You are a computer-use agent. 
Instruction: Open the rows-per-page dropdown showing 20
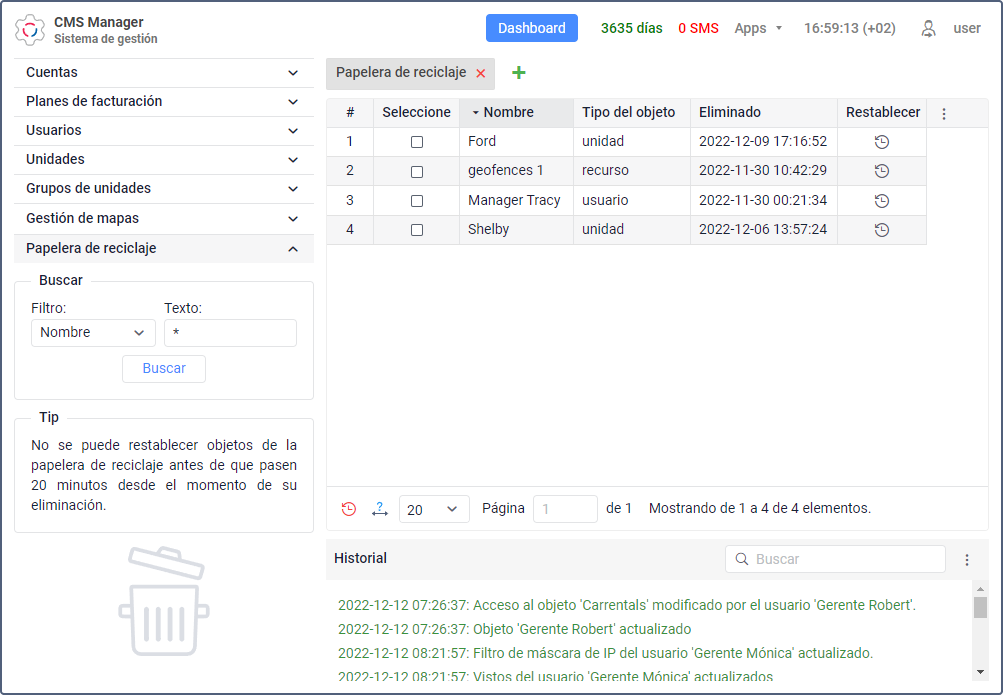pyautogui.click(x=434, y=509)
